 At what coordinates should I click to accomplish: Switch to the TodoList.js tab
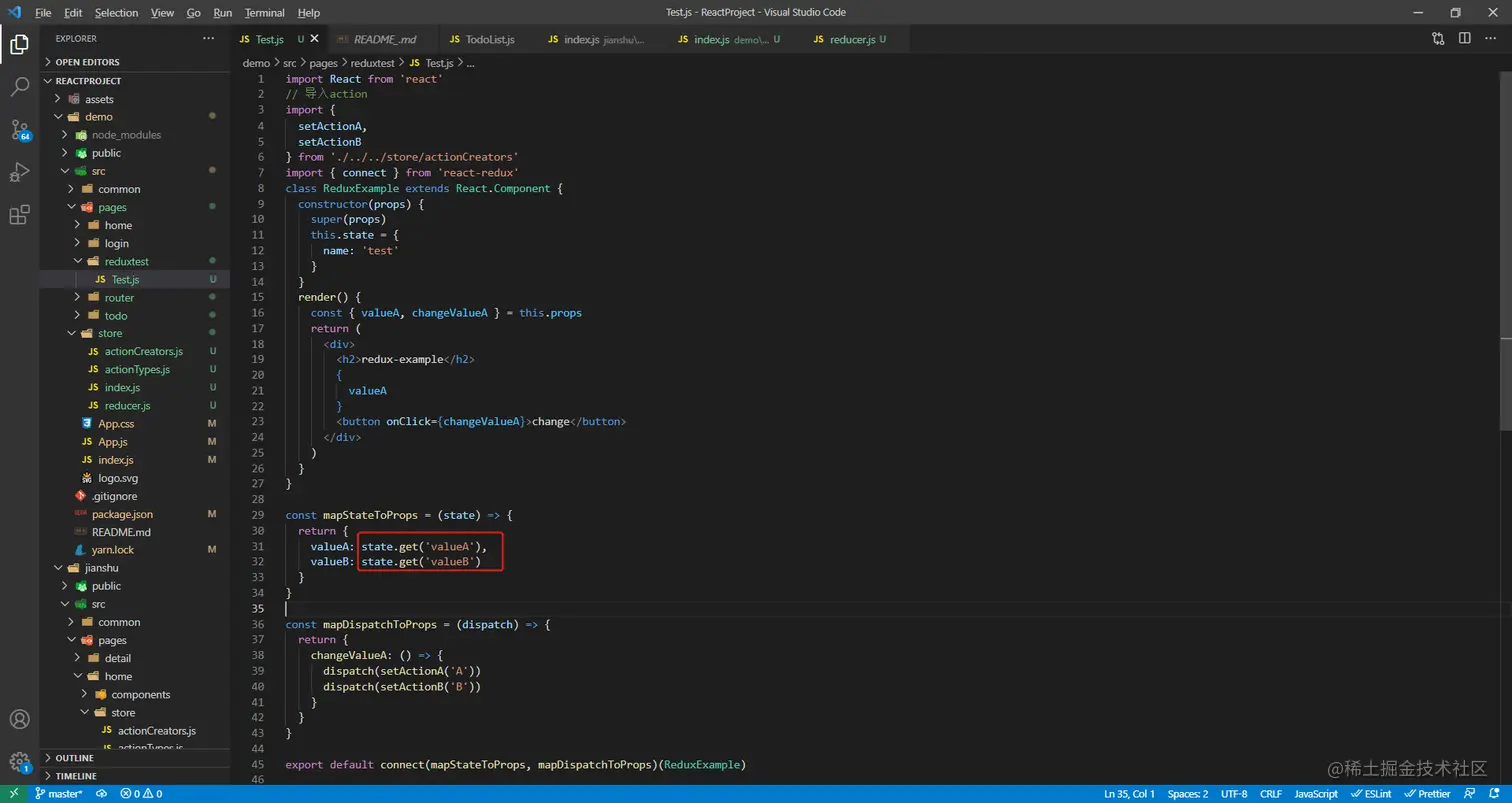click(x=488, y=39)
